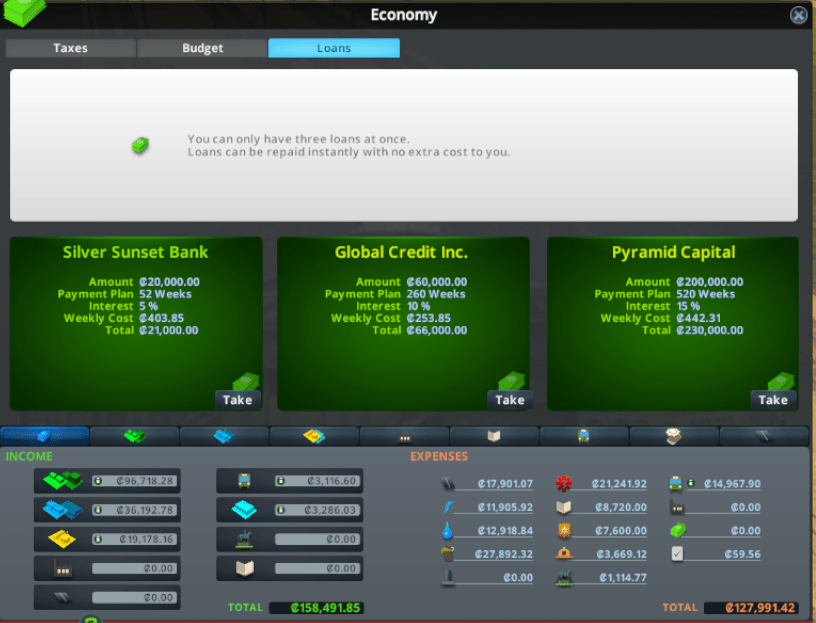Click the Weekly Cost 442.31 line
Viewport: 816px width, 623px height.
(x=661, y=318)
